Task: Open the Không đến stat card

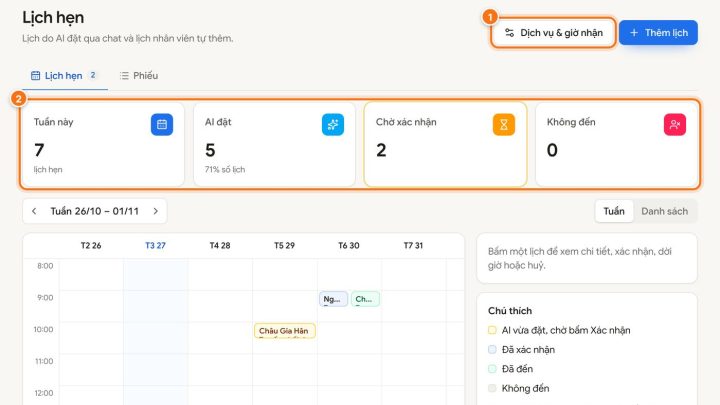Action: (x=616, y=144)
